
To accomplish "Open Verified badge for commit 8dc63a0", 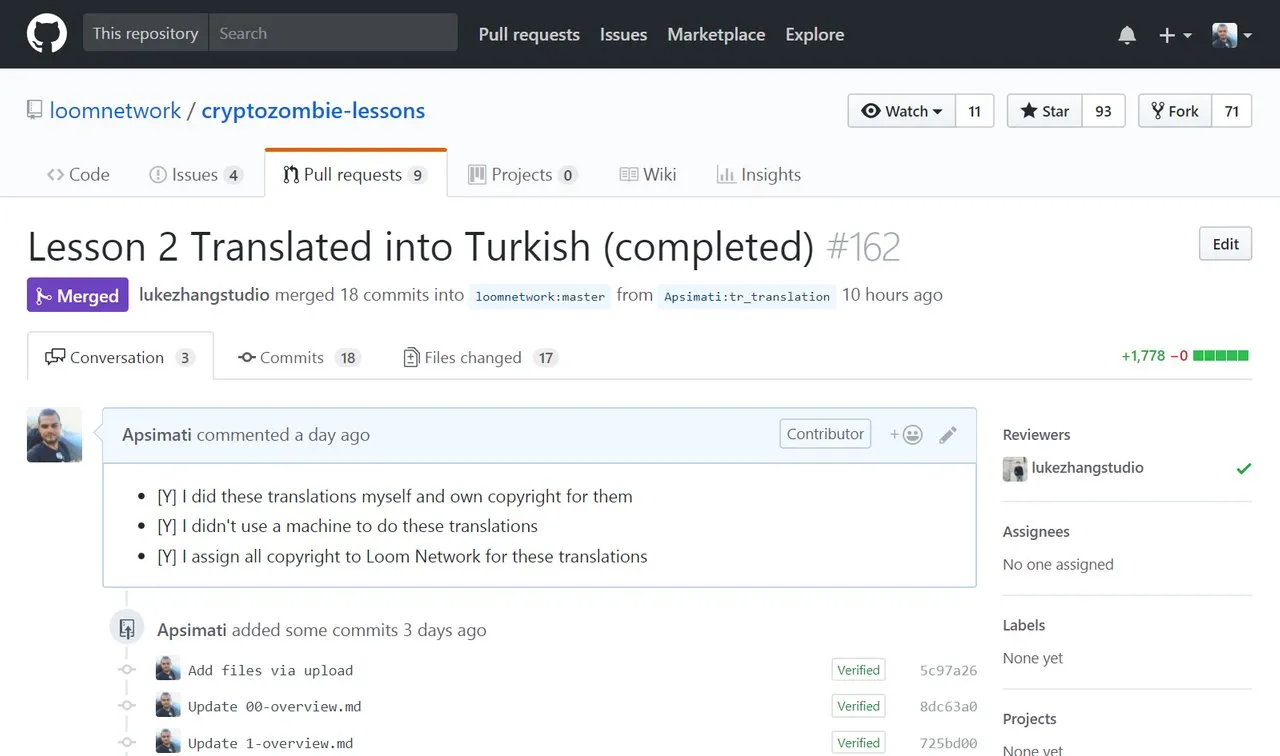I will 858,706.
